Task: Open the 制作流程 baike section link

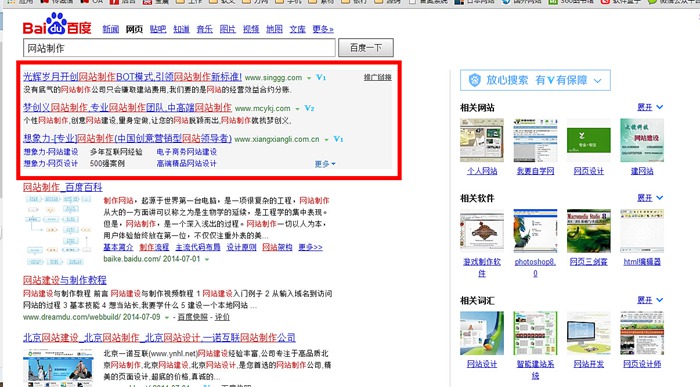Action: [x=154, y=247]
